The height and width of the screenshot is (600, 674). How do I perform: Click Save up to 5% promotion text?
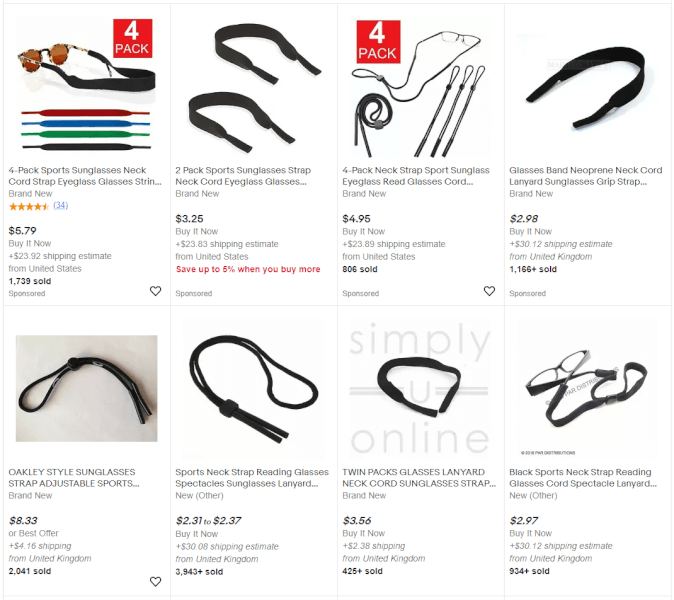tap(248, 269)
